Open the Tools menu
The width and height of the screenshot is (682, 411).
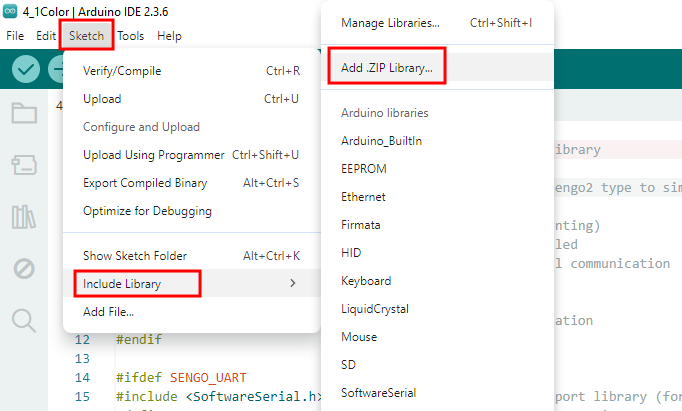point(130,36)
